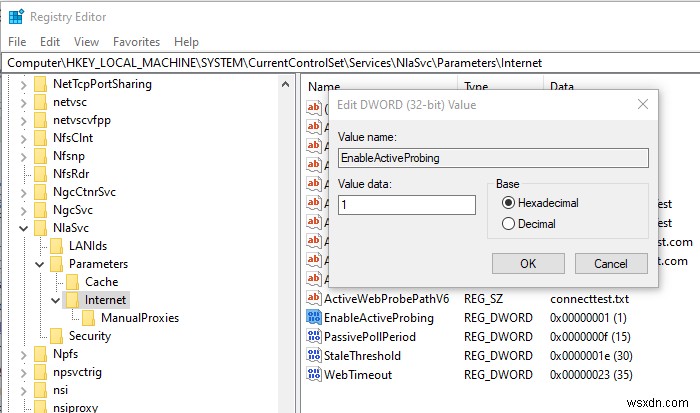This screenshot has width=700, height=413.
Task: Collapse the NlaSvc key
Action: 24,229
